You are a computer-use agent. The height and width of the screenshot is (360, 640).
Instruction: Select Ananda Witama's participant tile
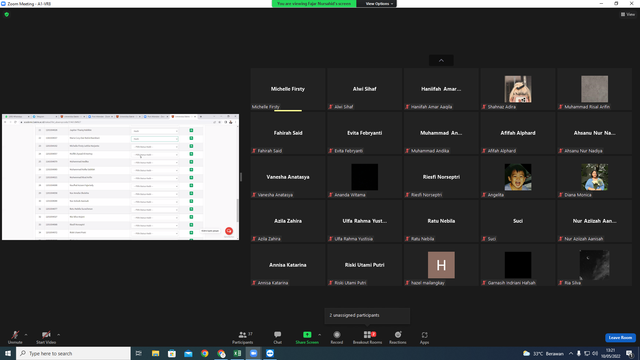[364, 177]
